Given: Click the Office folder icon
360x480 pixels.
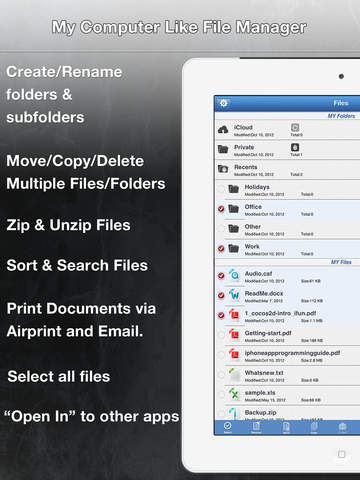Looking at the screenshot, I should [x=233, y=209].
